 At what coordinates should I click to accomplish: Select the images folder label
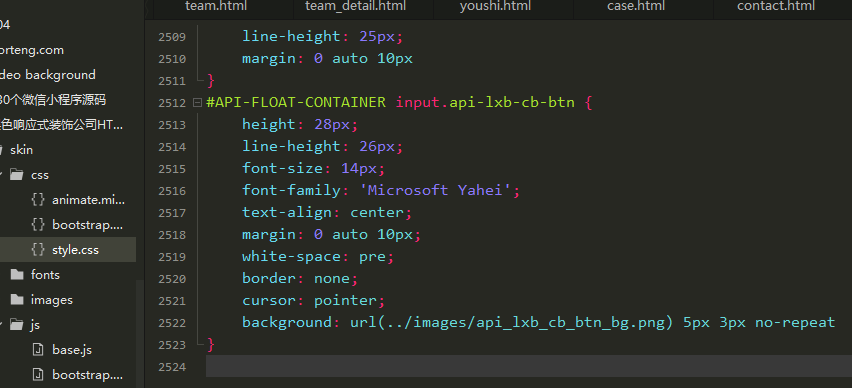[52, 300]
